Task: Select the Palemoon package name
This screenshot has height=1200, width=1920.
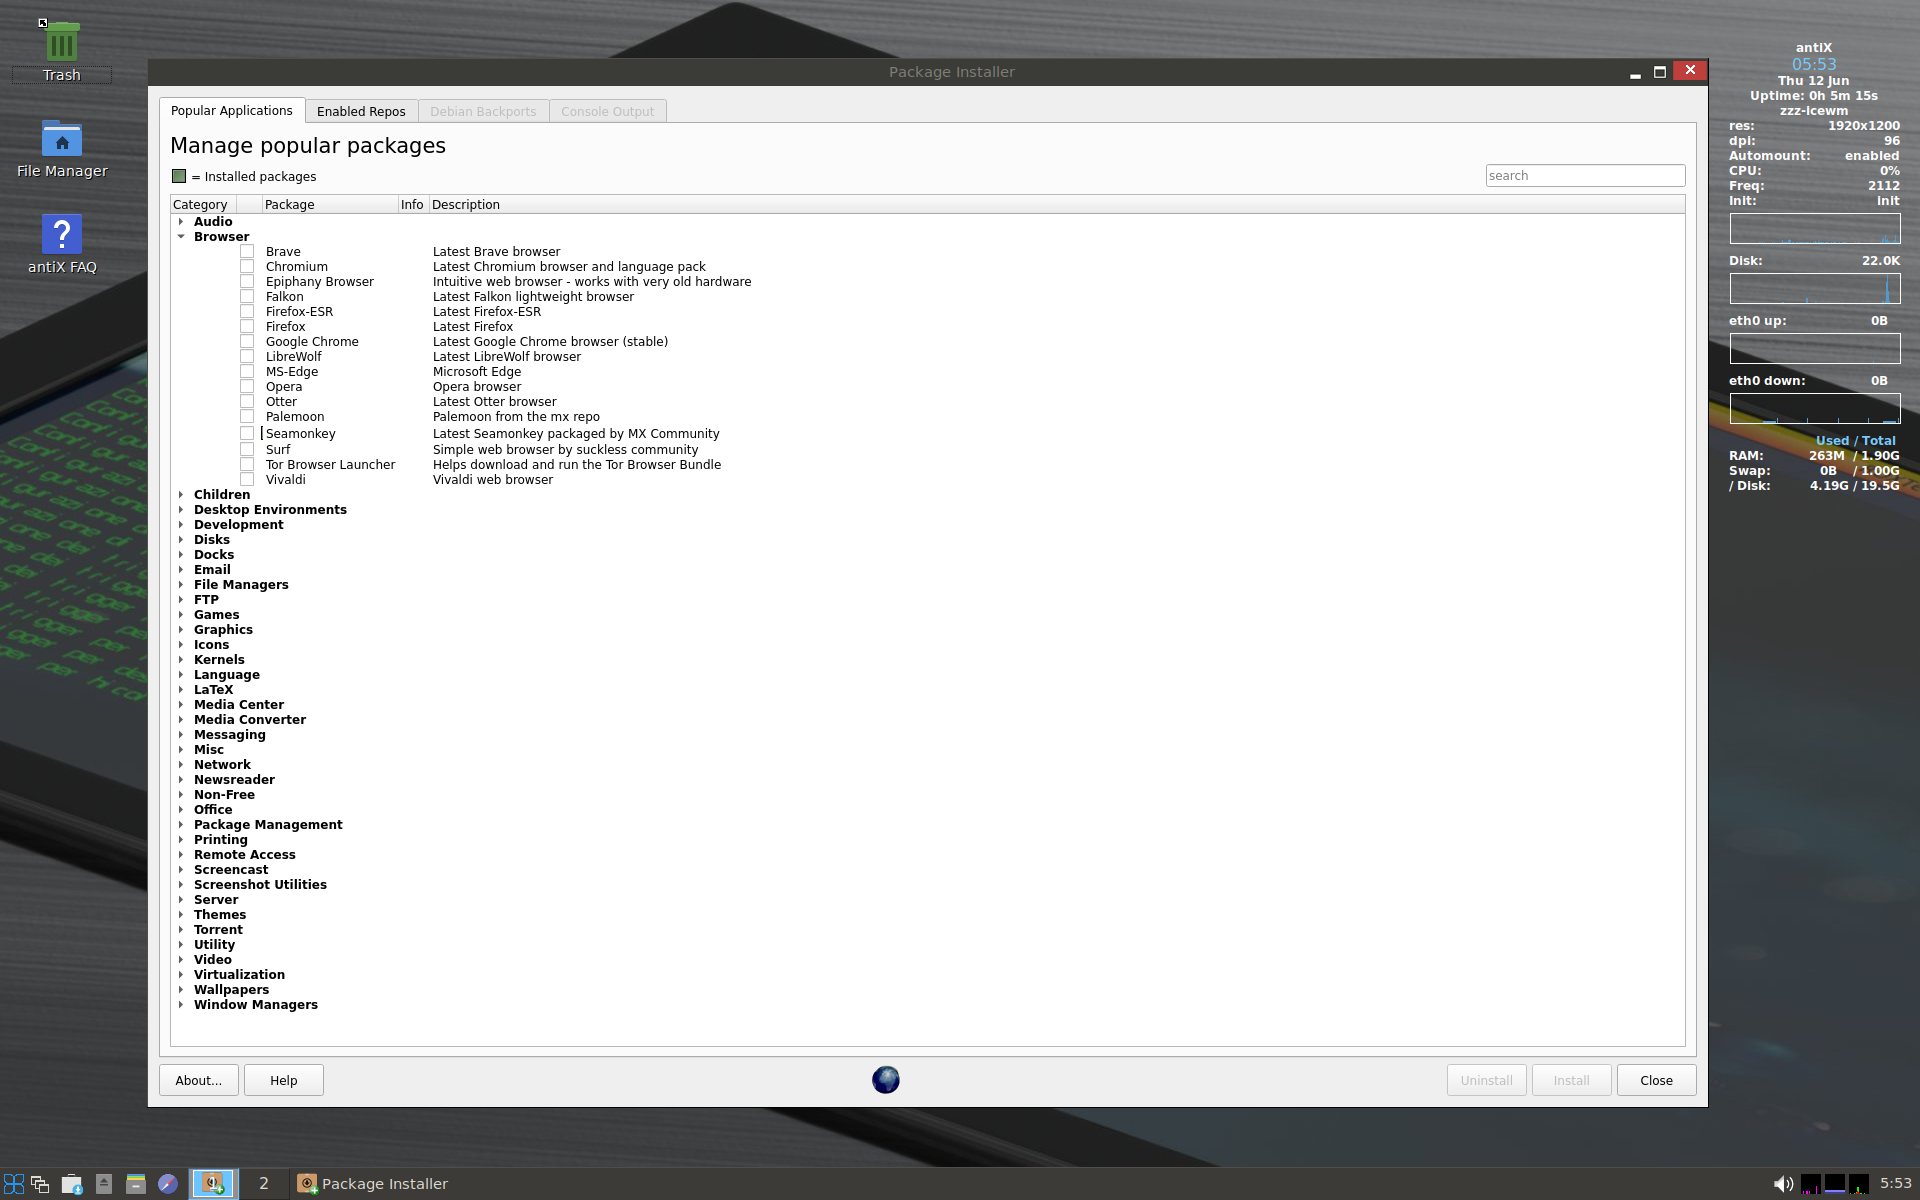Action: point(295,417)
